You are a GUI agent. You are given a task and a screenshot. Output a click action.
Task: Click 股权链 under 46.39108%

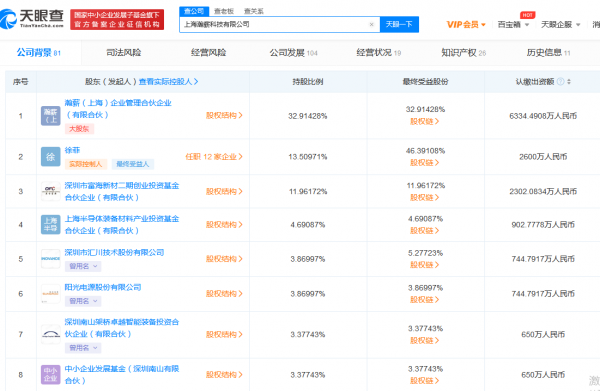pos(425,163)
